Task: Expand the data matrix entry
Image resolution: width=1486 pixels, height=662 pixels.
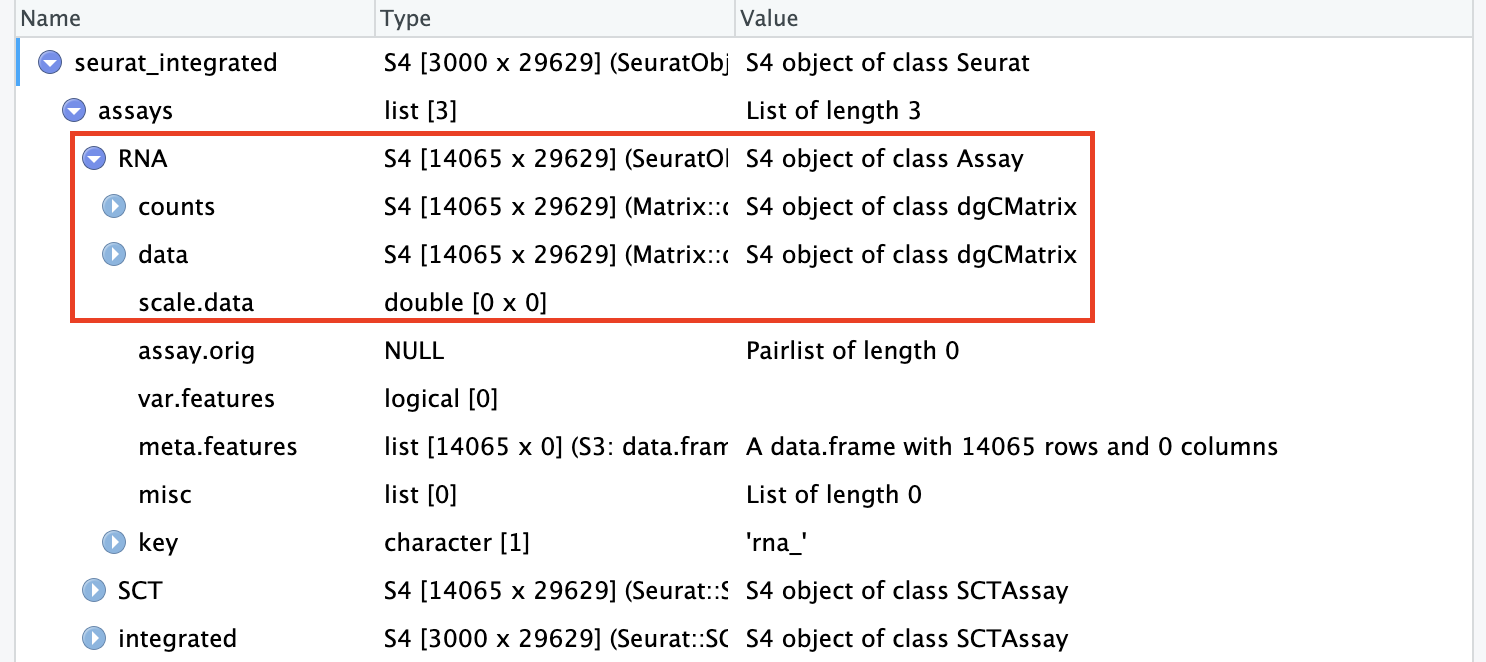Action: coord(114,255)
